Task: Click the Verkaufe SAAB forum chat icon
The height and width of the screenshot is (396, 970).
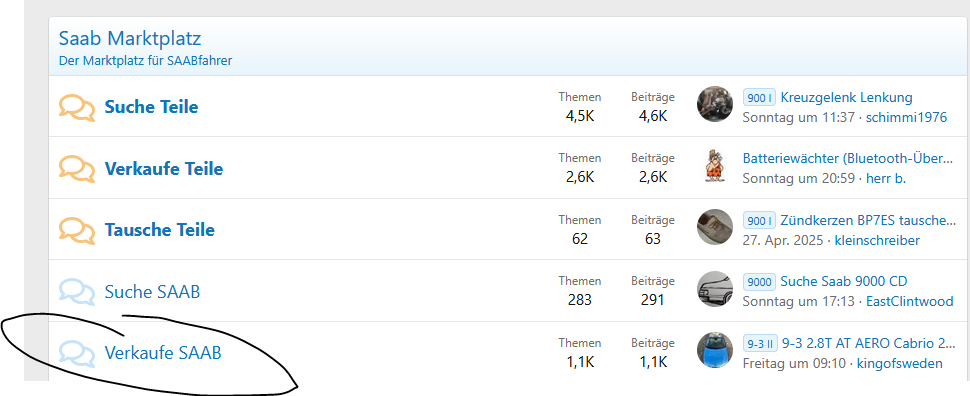Action: point(77,353)
